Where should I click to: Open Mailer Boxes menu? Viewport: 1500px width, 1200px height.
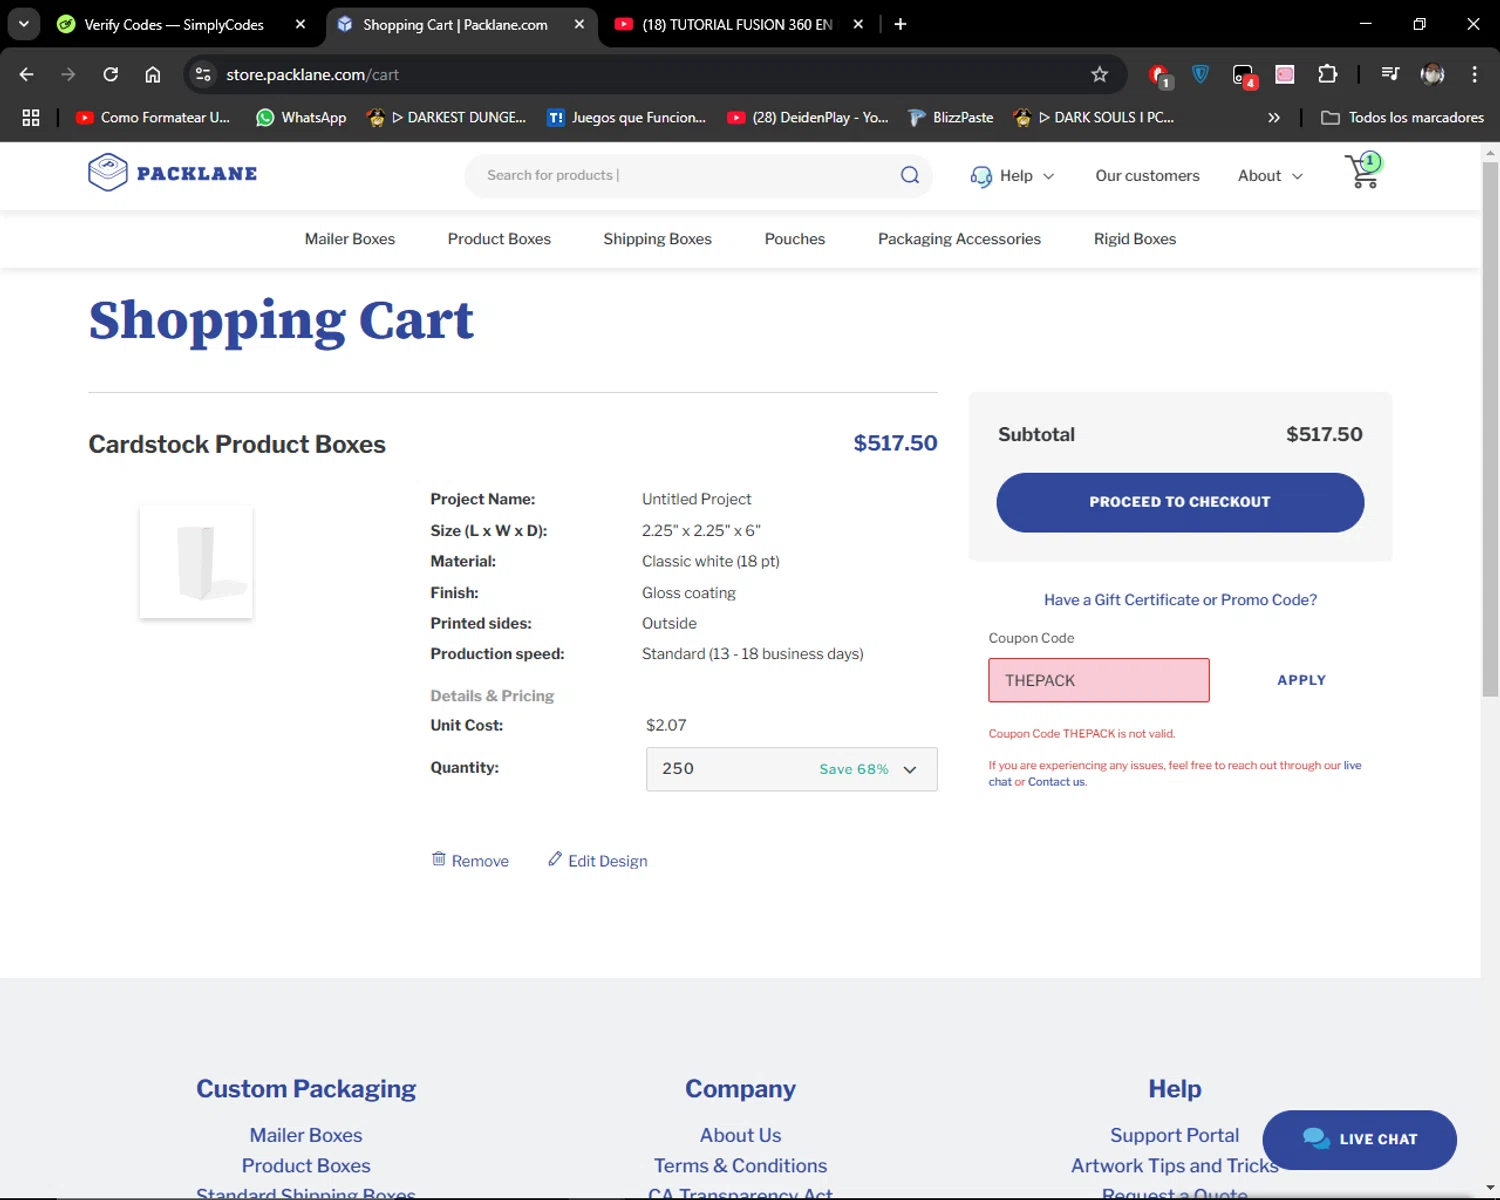click(350, 239)
